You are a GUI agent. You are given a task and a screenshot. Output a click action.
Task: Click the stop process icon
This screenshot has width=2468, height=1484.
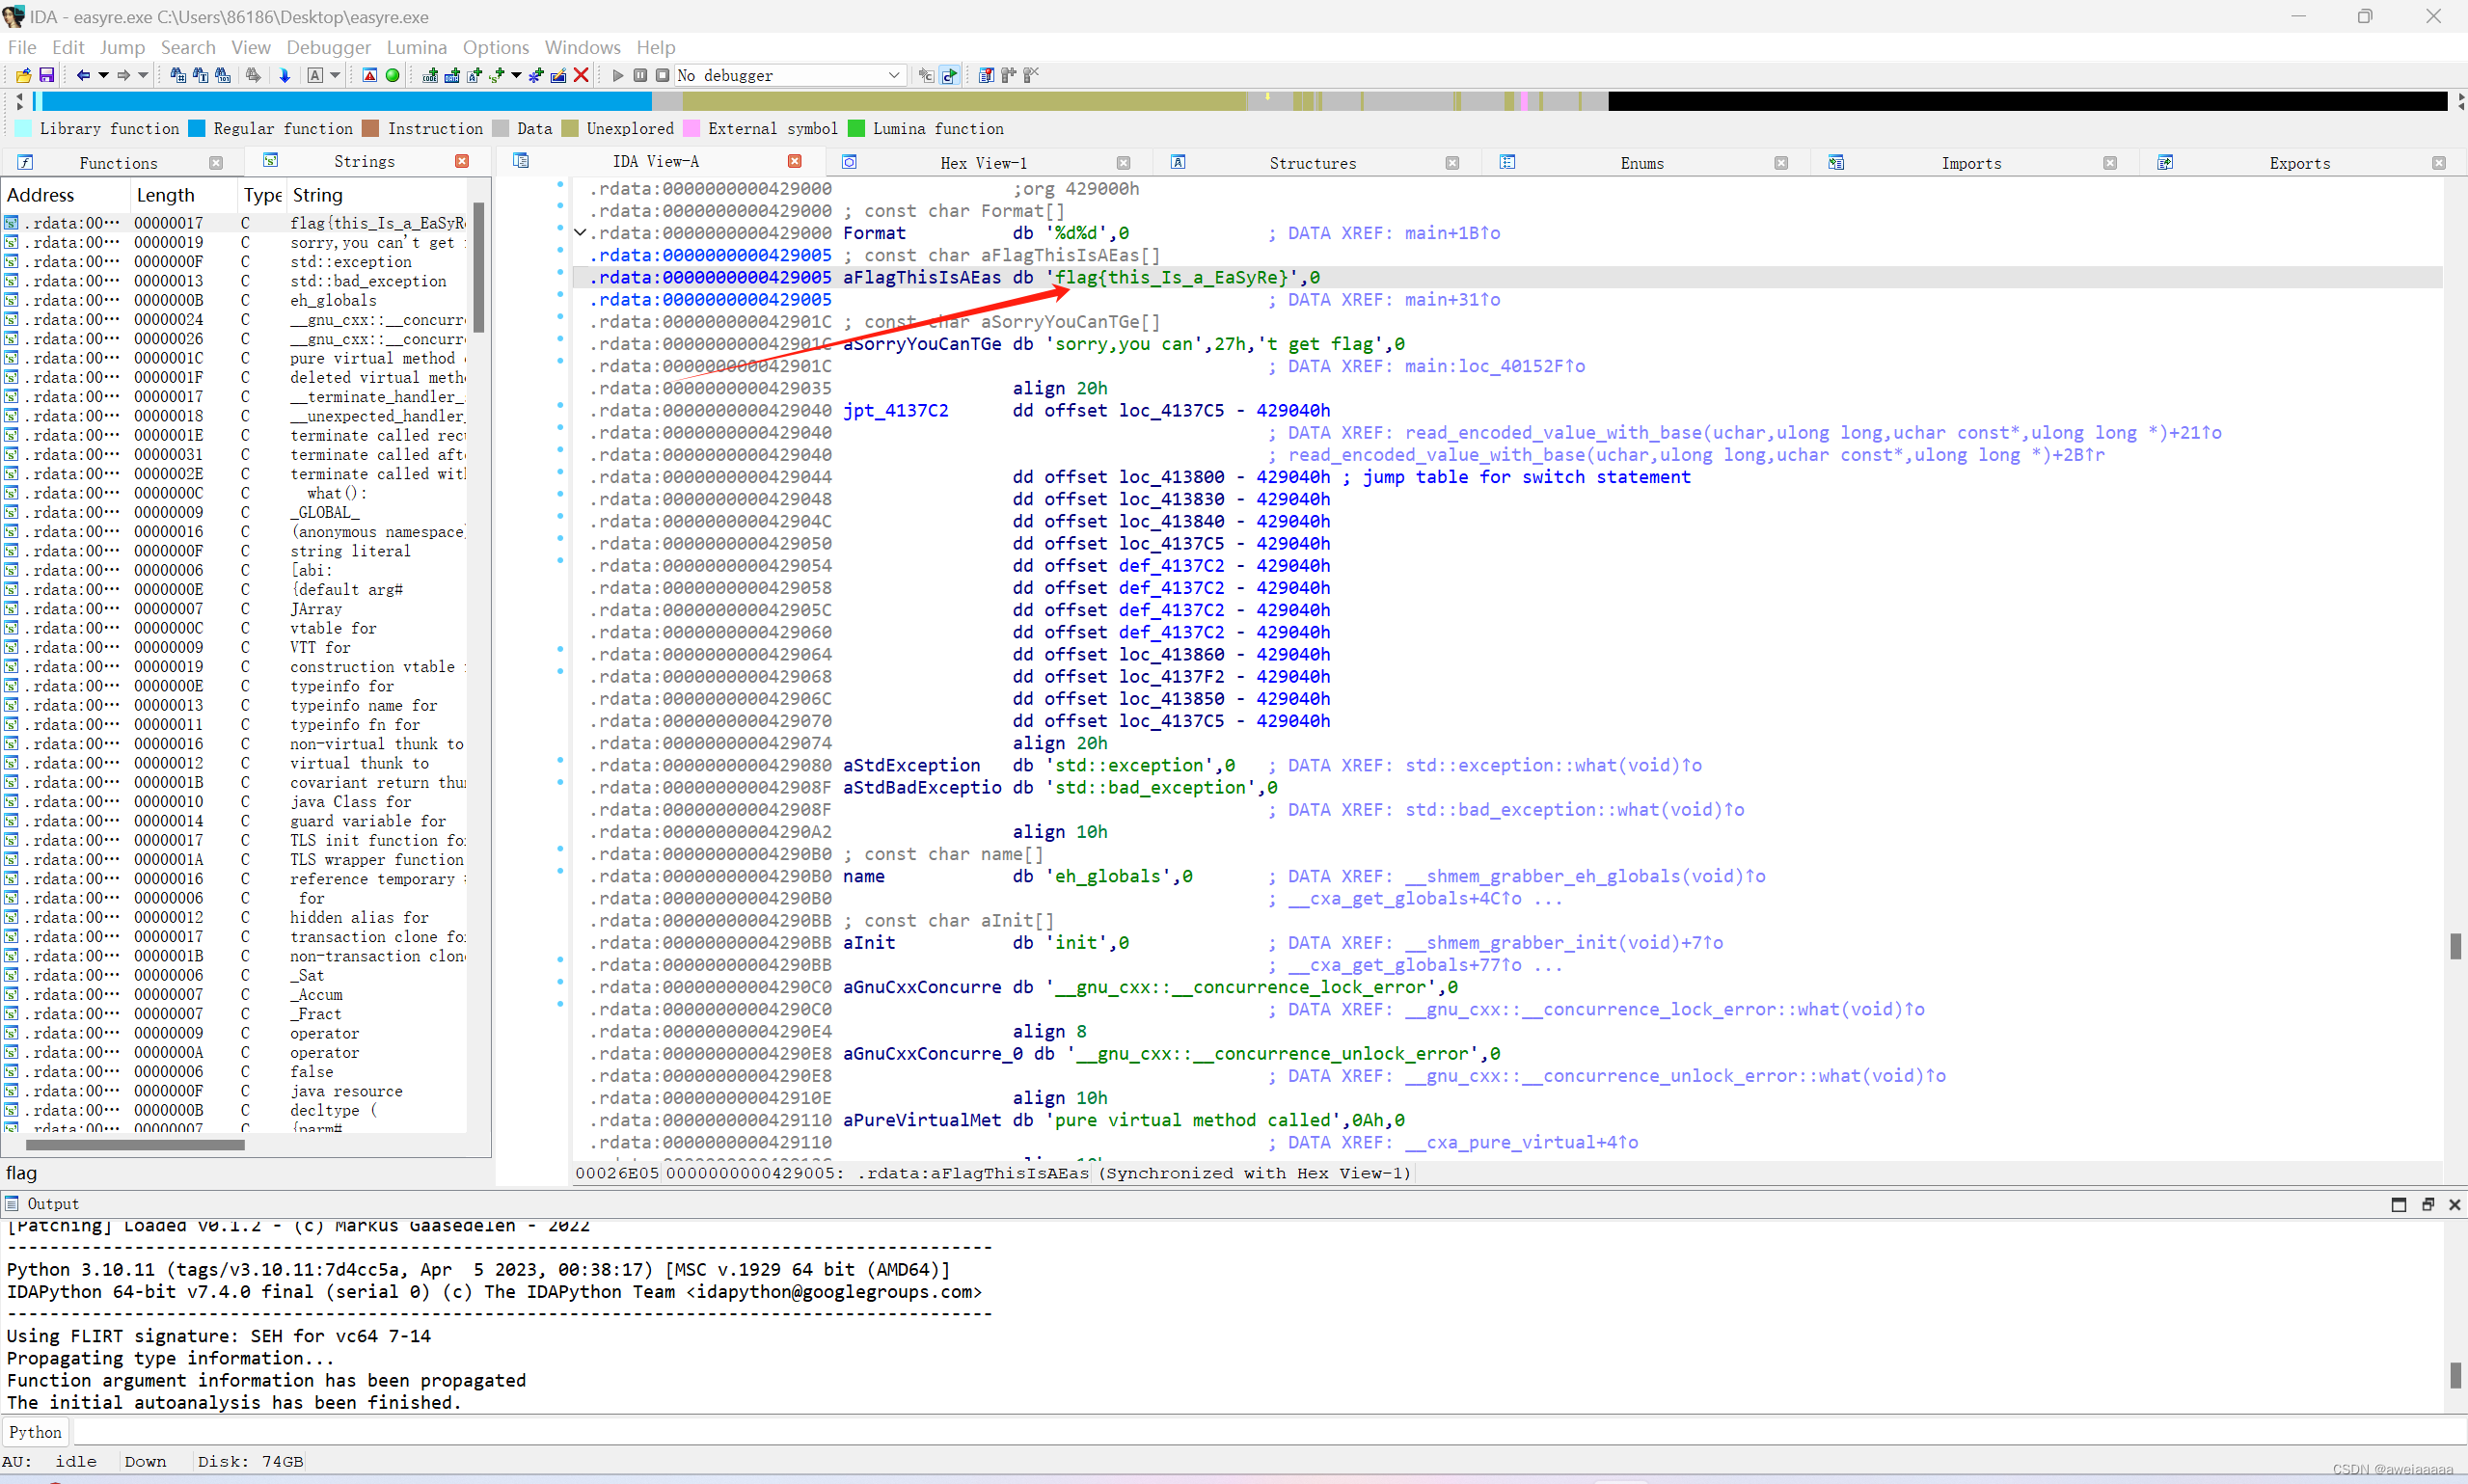pyautogui.click(x=662, y=75)
